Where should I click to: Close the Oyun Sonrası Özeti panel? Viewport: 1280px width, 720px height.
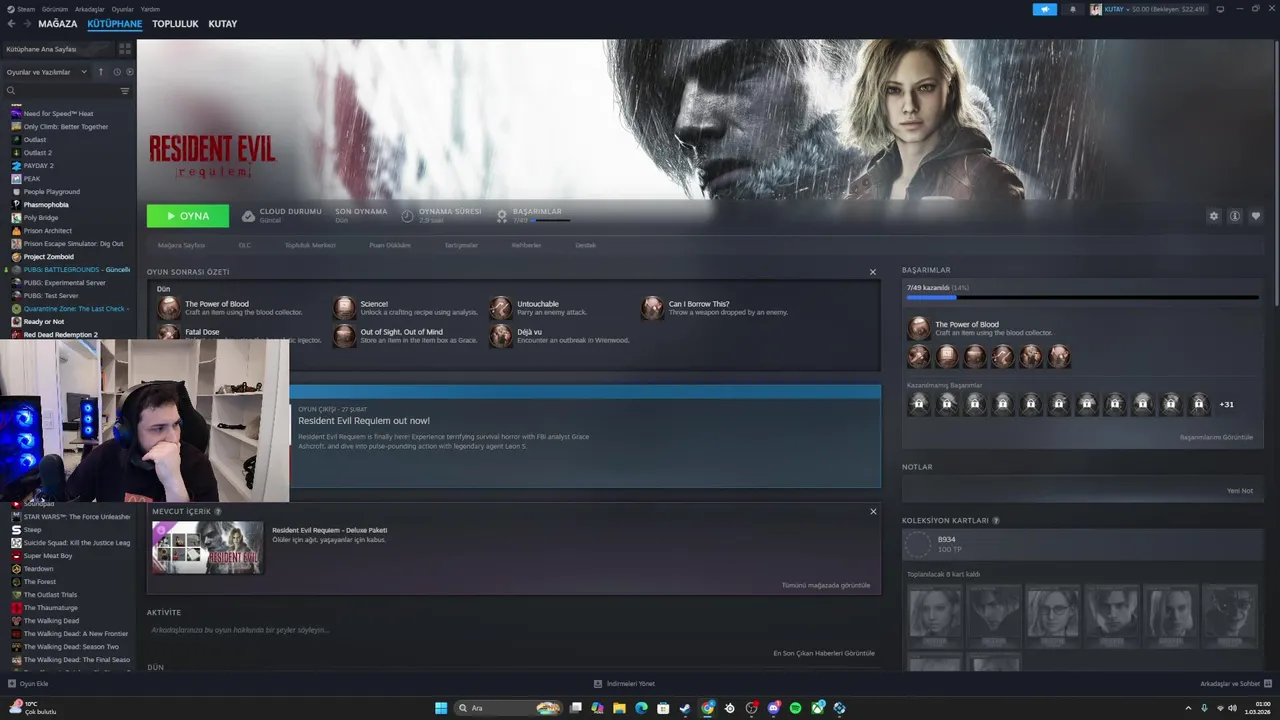873,272
